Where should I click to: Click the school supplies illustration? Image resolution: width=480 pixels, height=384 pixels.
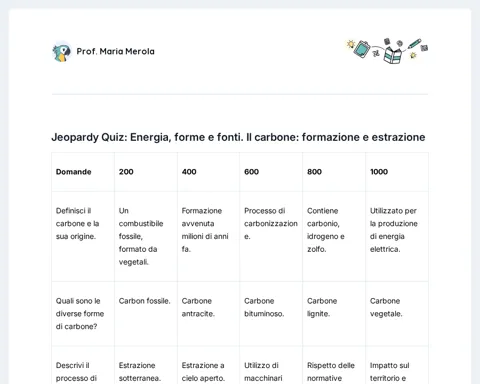click(x=387, y=51)
